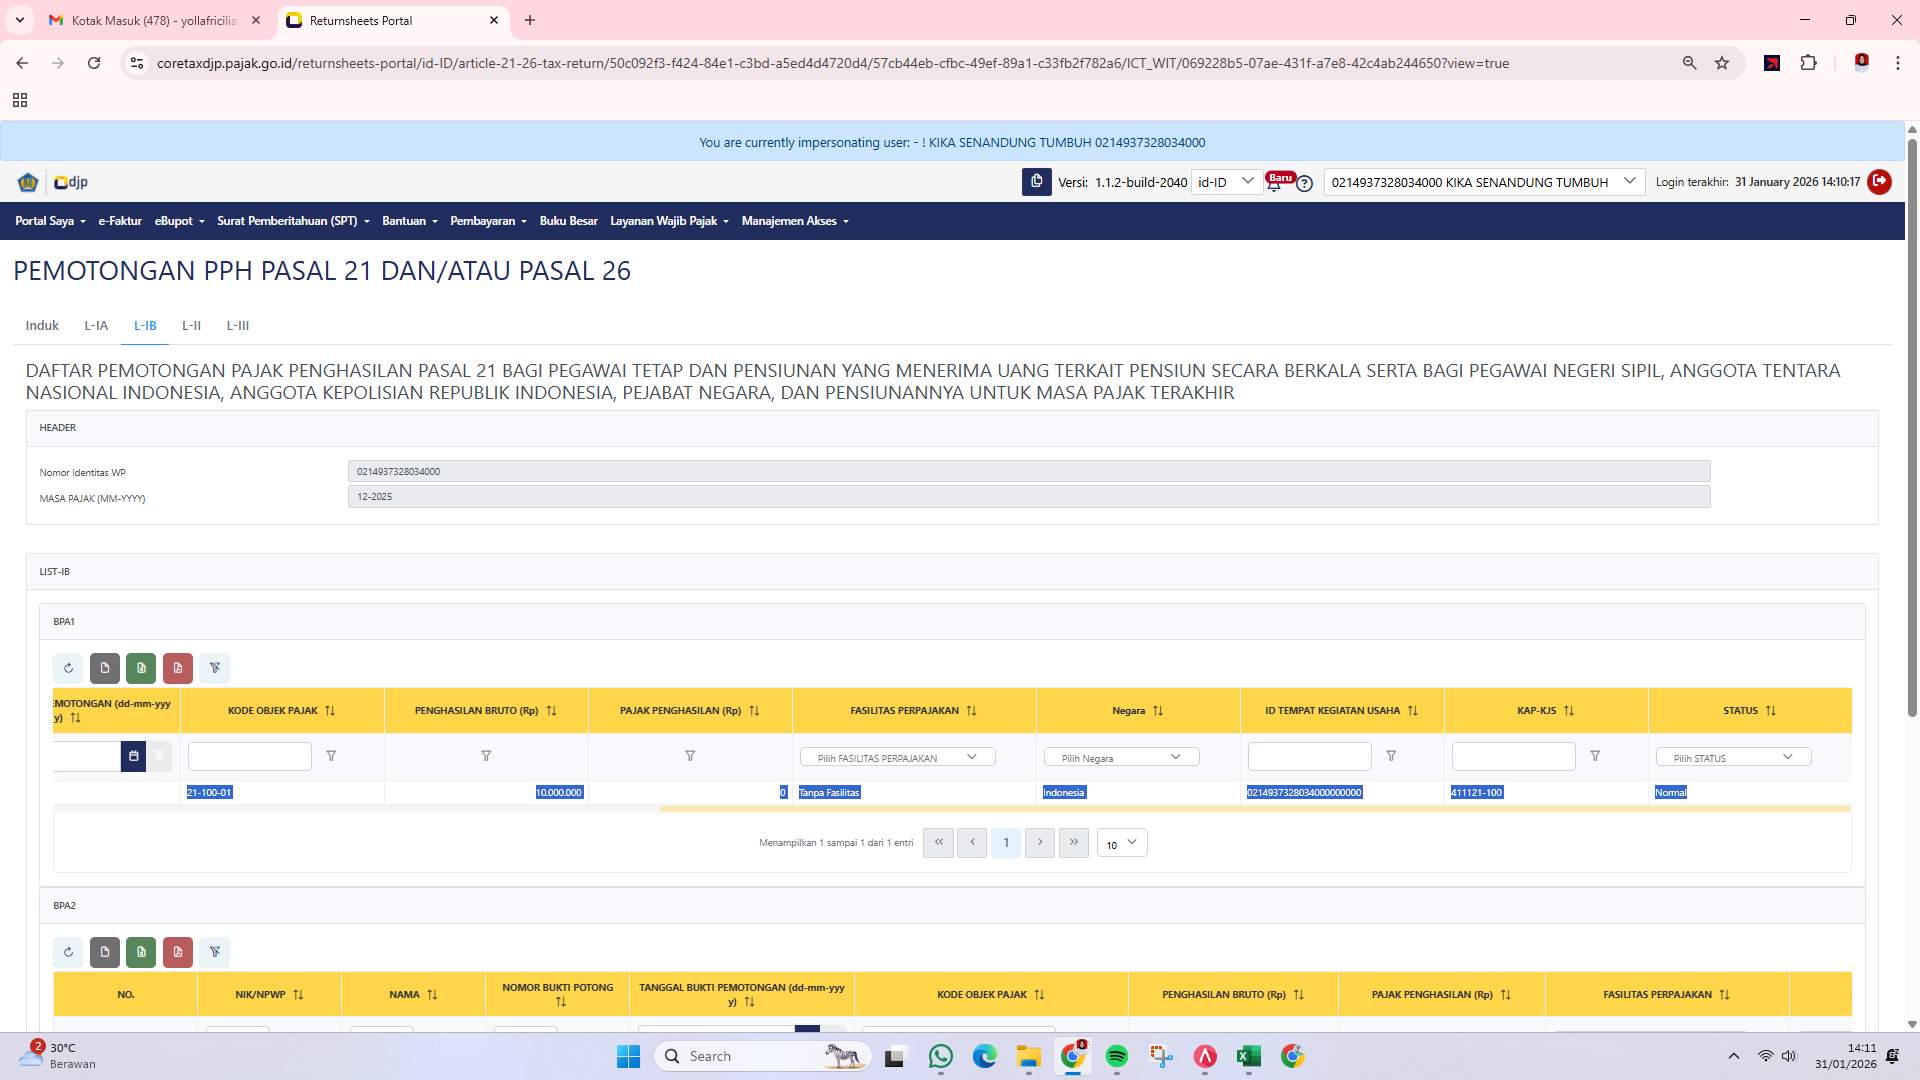
Task: Open calendar picker in pemotongan date filter
Action: point(134,756)
